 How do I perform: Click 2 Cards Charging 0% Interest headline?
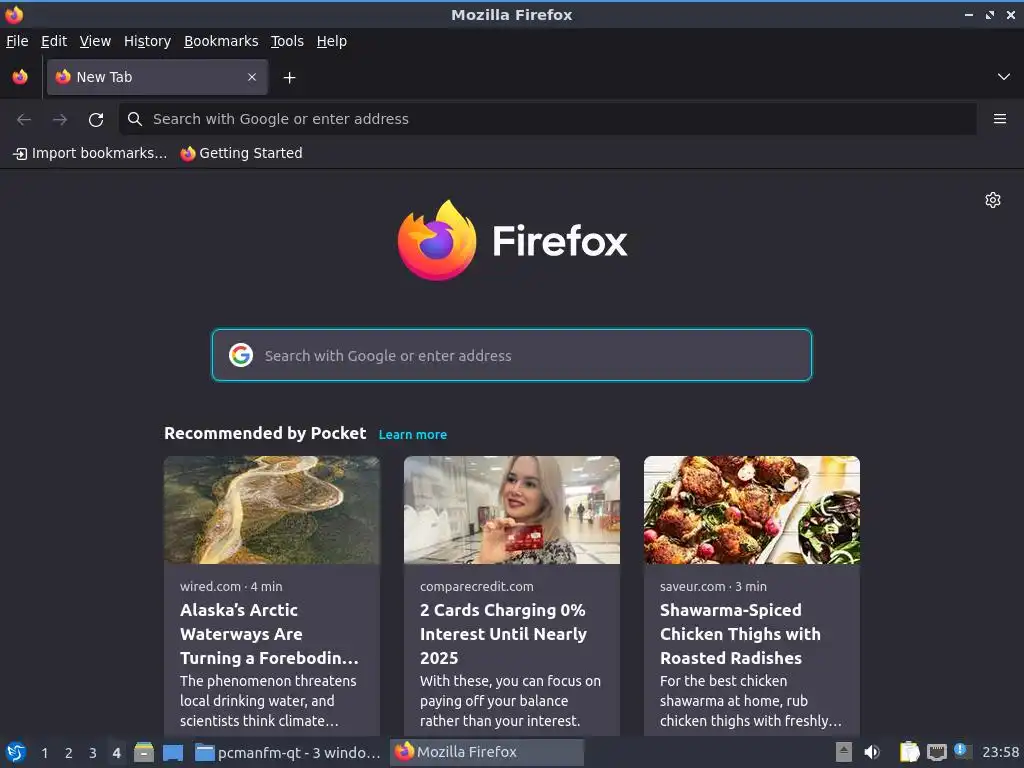click(504, 634)
